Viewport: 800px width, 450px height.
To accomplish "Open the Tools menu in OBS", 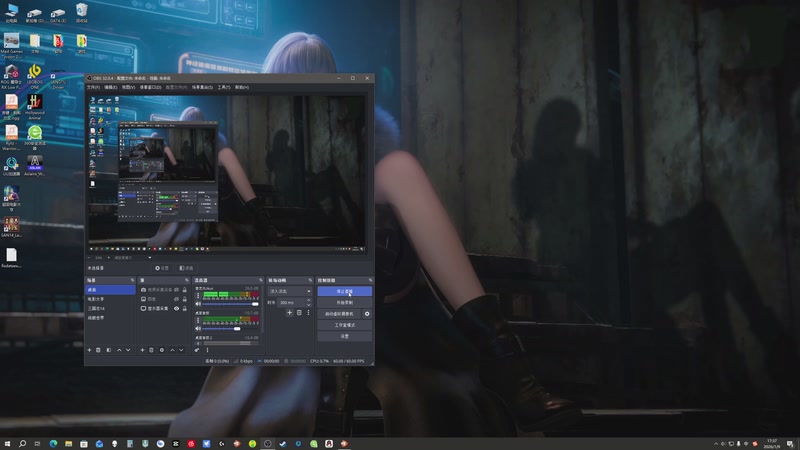I will (x=224, y=87).
